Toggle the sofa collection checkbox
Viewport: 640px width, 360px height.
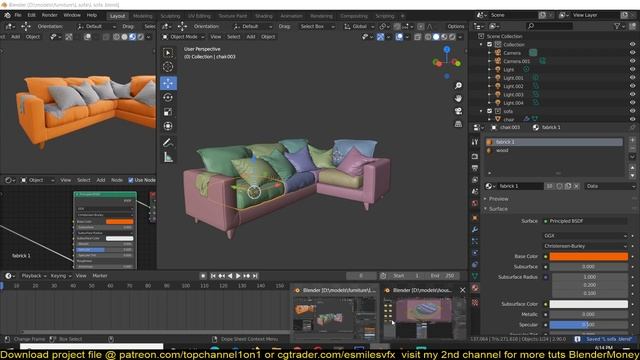(x=489, y=111)
